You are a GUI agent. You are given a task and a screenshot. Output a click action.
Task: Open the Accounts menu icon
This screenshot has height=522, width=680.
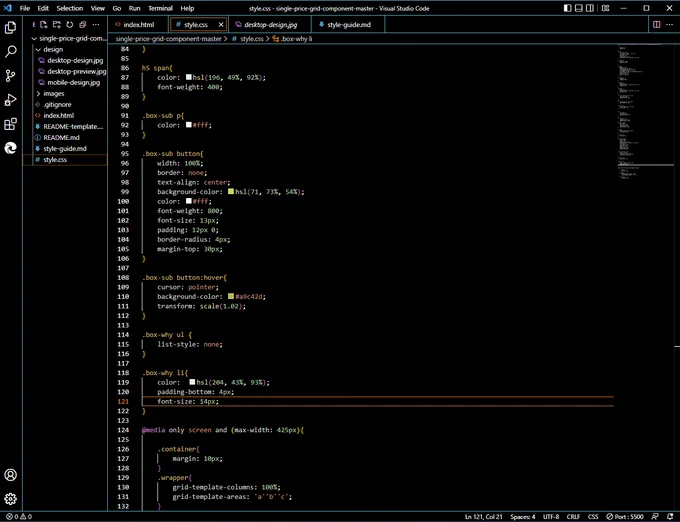coord(10,475)
